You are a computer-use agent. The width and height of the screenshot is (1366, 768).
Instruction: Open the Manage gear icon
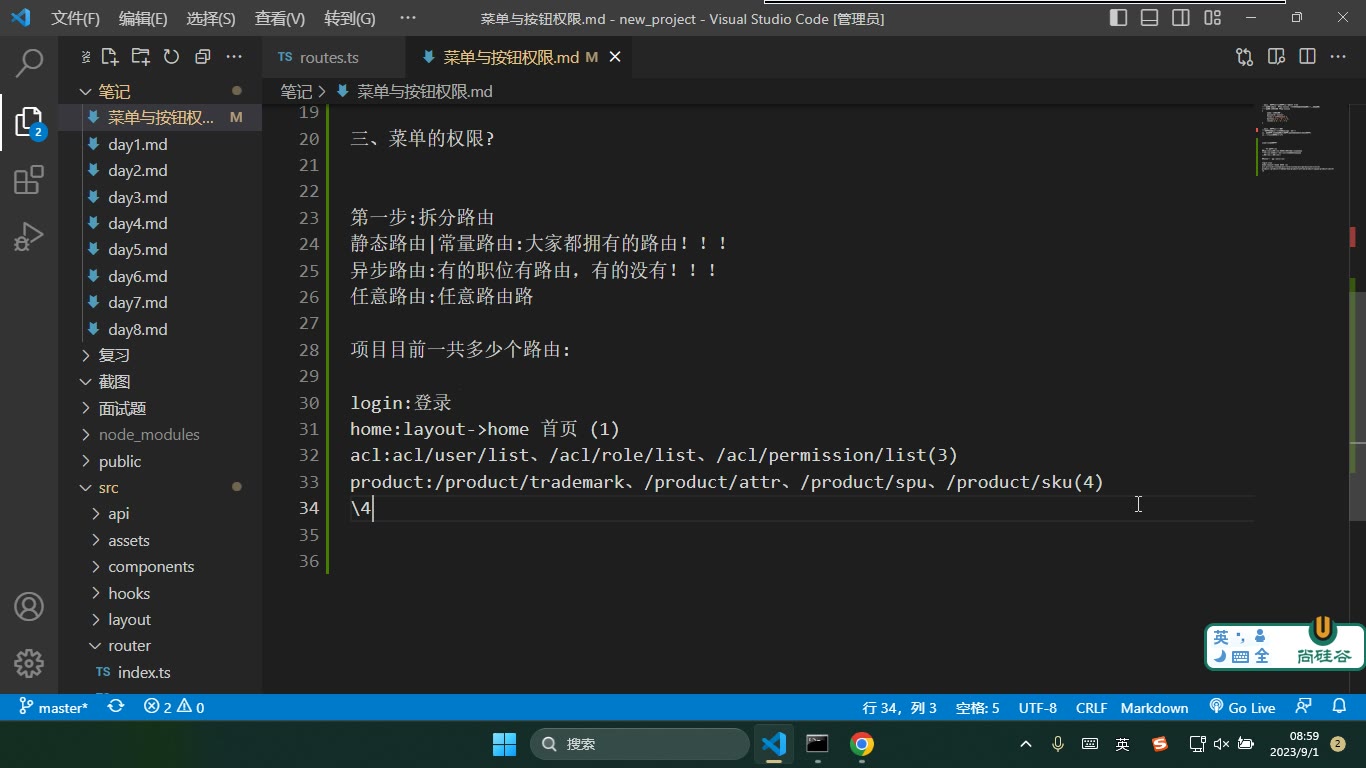coord(29,663)
